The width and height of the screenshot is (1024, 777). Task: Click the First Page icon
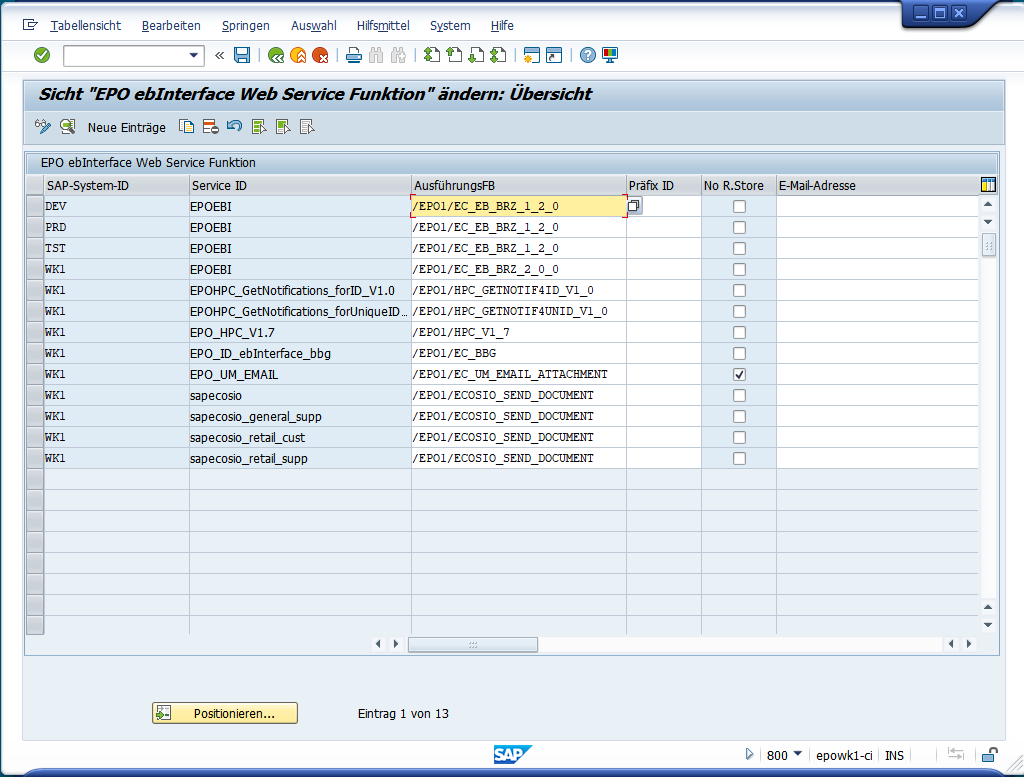pyautogui.click(x=432, y=56)
